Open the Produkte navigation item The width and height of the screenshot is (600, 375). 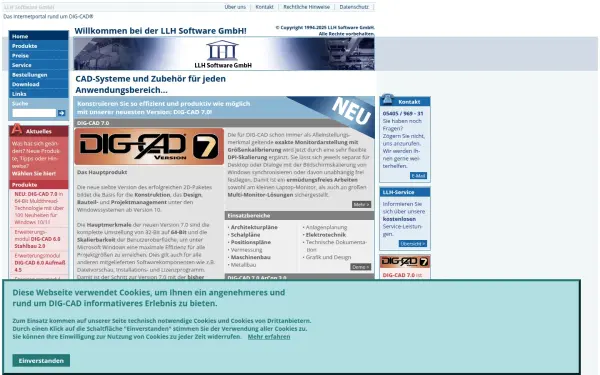click(x=39, y=46)
